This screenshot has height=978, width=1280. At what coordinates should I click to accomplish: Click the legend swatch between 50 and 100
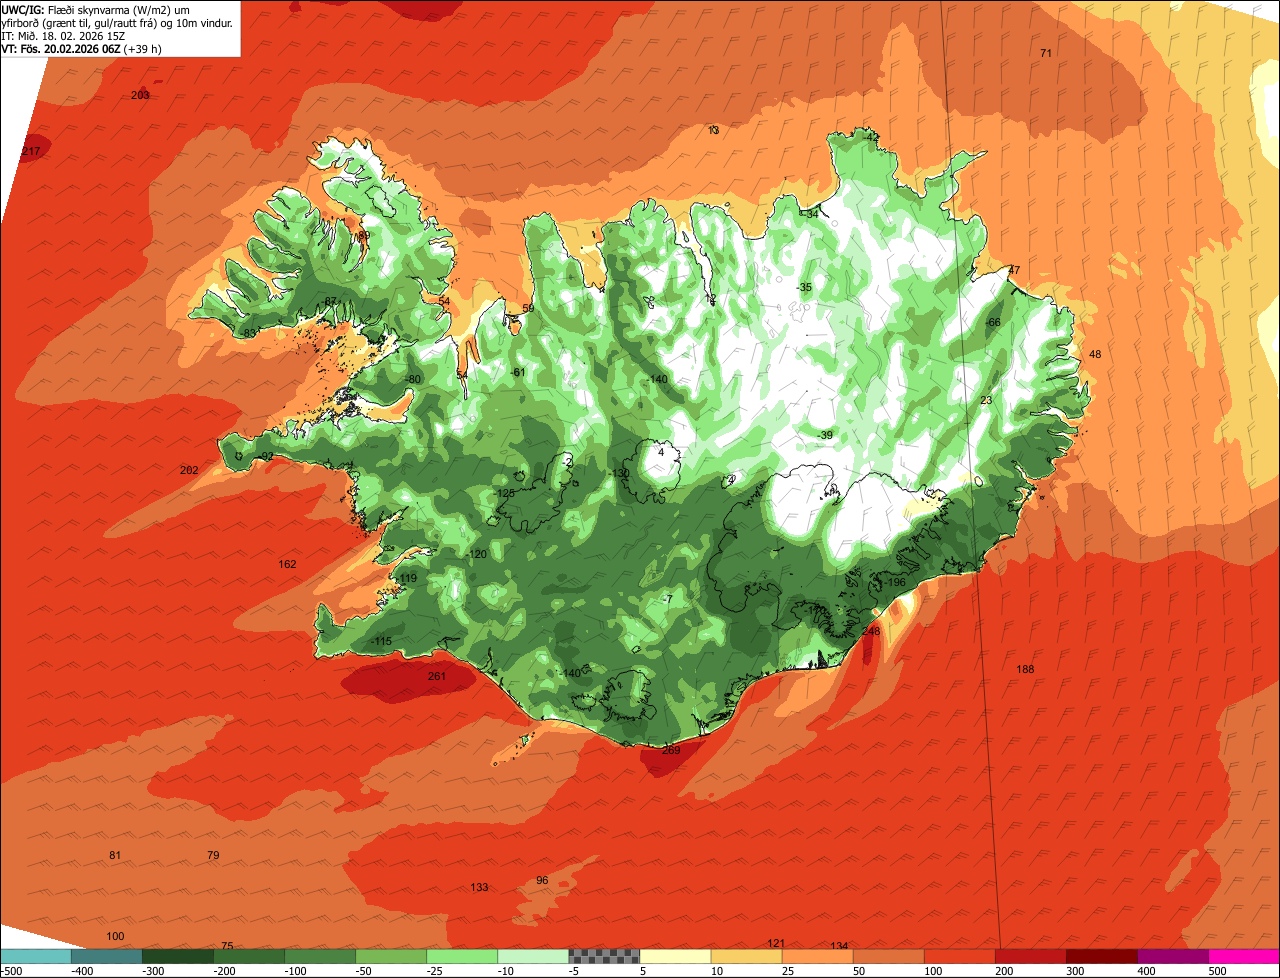[x=888, y=956]
